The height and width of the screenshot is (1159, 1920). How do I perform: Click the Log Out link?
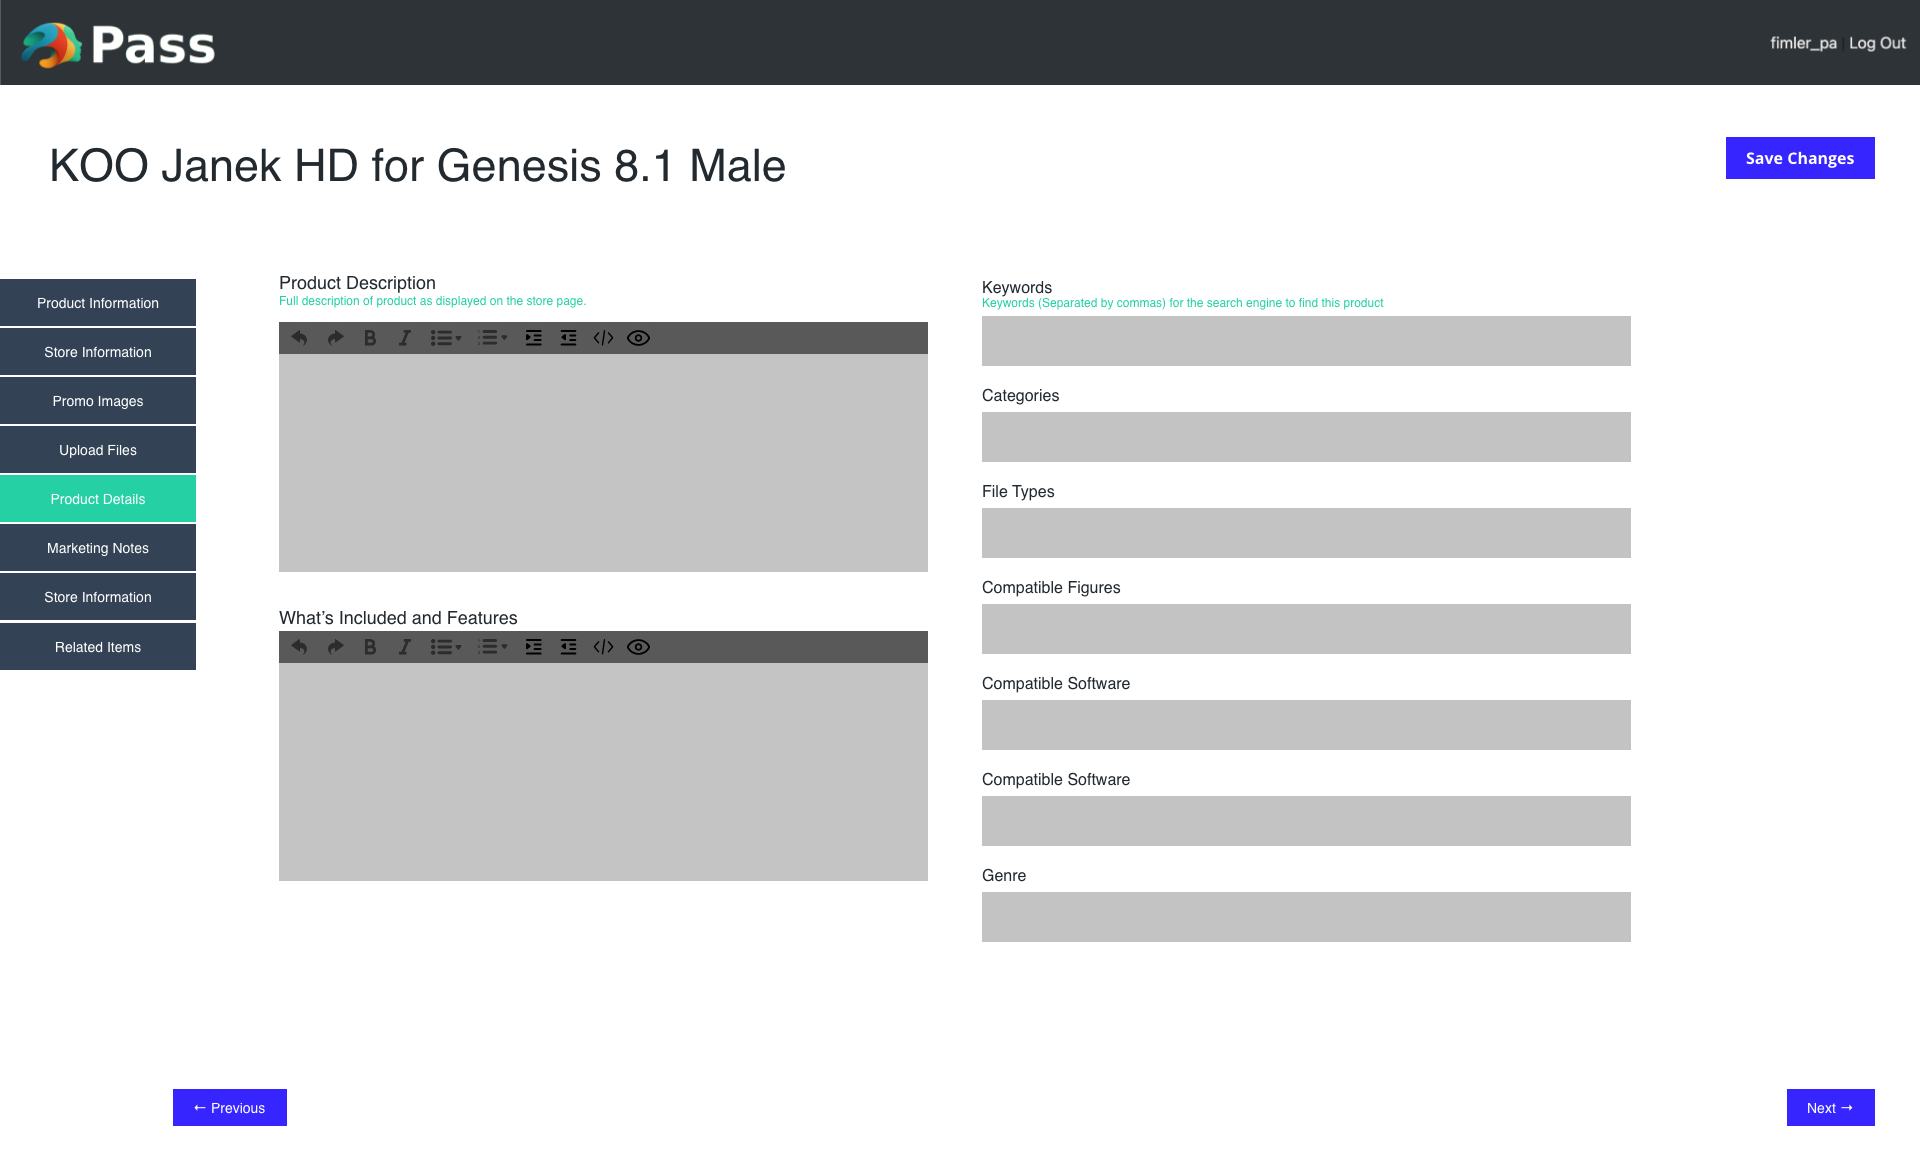tap(1877, 43)
